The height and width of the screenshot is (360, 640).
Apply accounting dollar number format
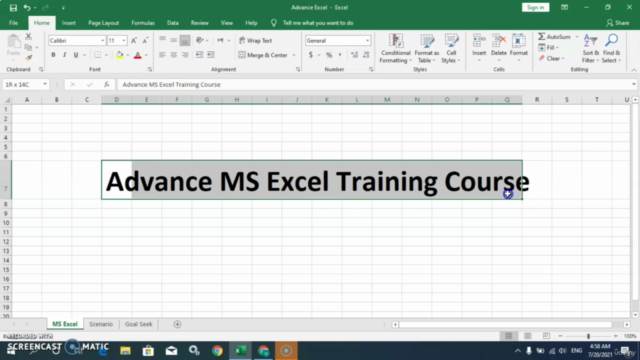pos(311,55)
